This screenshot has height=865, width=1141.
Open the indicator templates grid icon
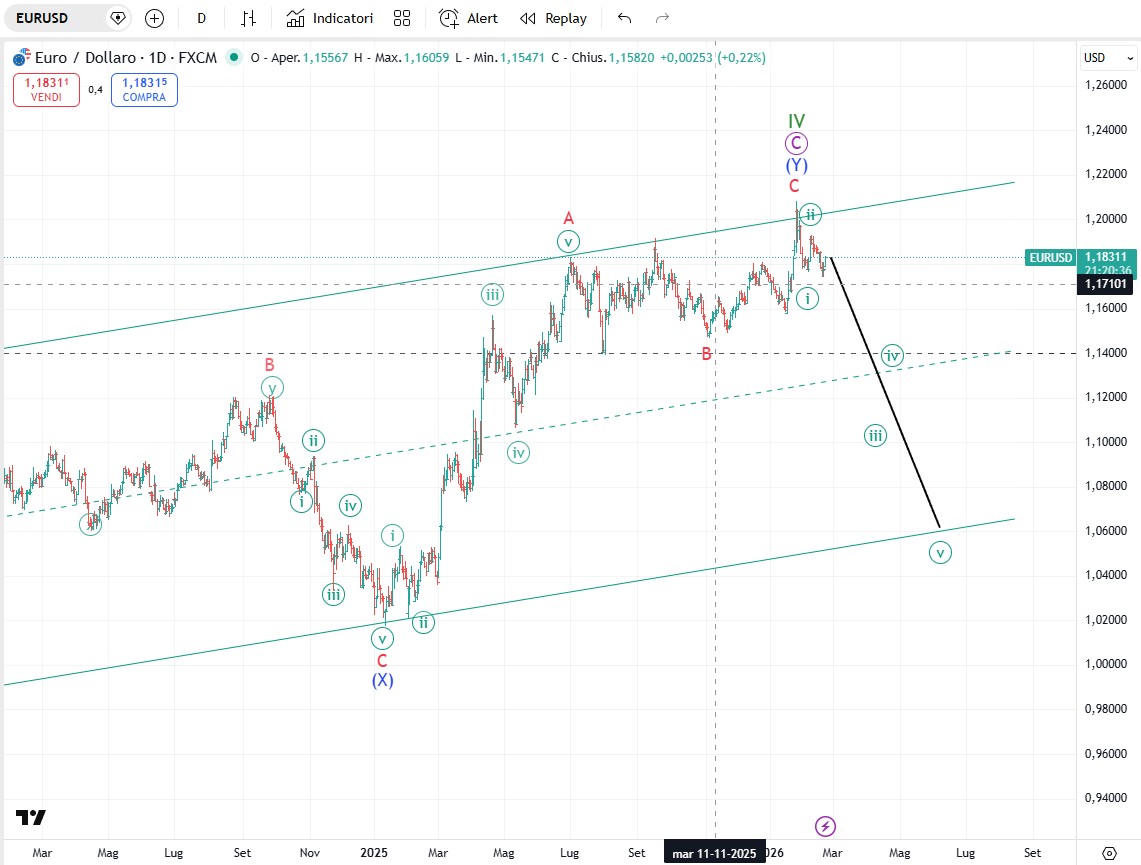pos(402,18)
